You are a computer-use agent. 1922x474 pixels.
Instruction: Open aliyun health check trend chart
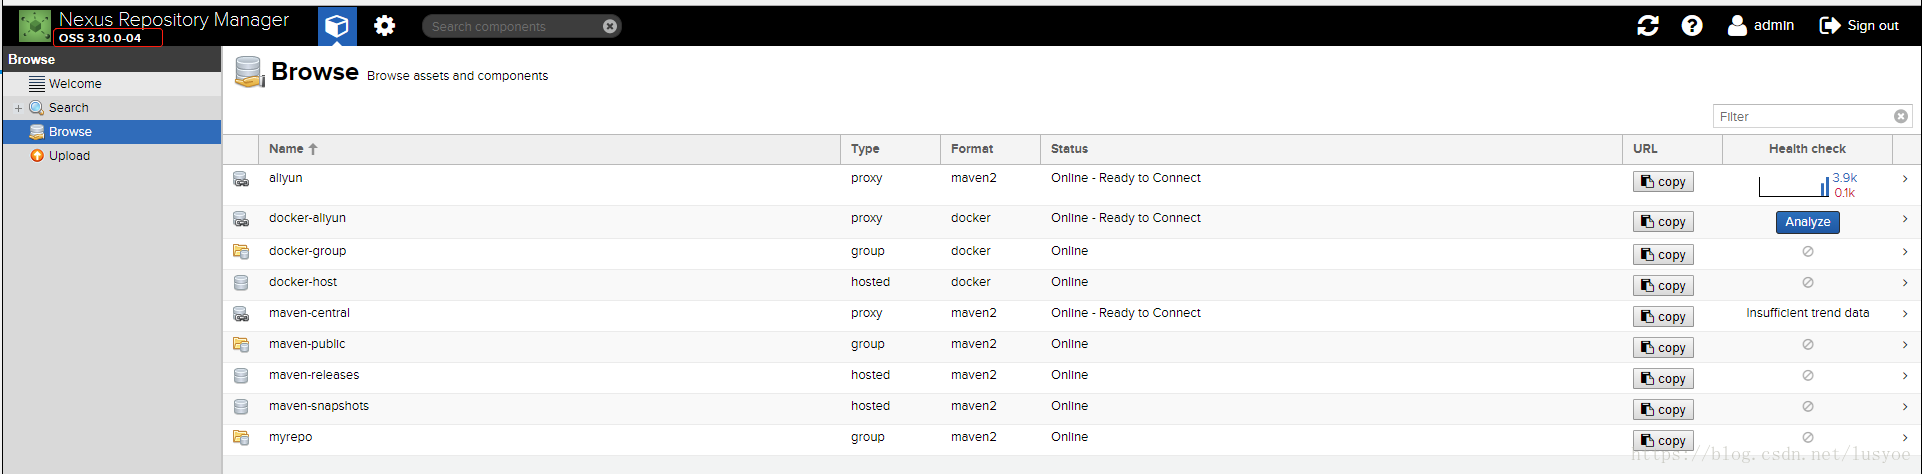click(x=1807, y=185)
